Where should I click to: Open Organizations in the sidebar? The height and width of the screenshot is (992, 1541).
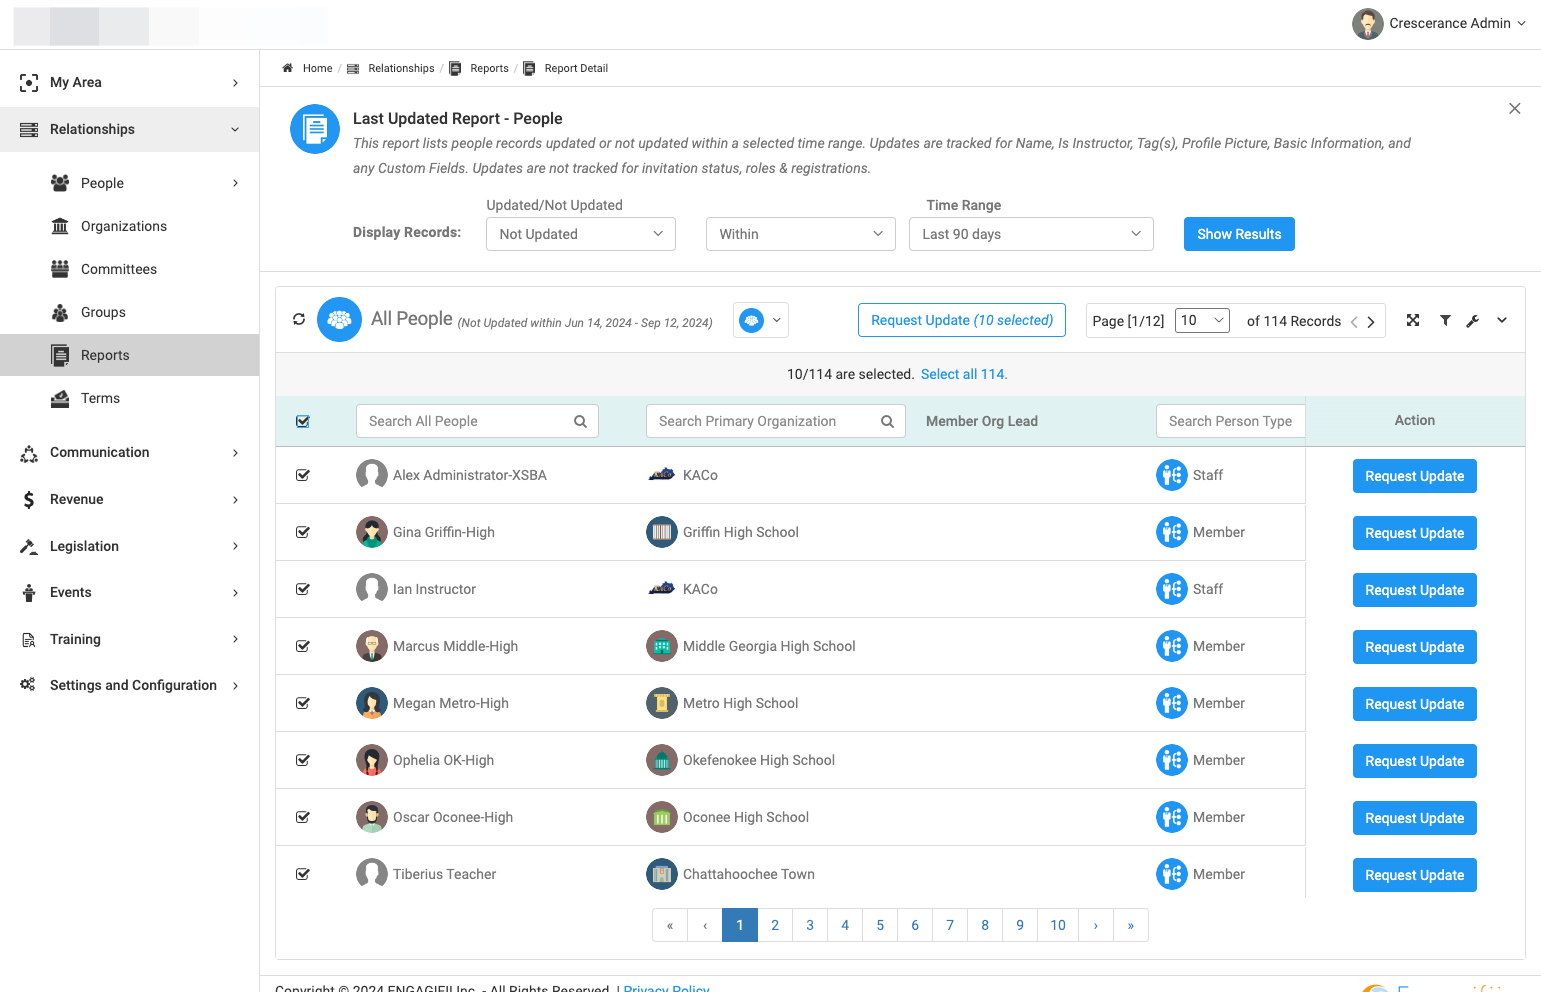tap(124, 226)
